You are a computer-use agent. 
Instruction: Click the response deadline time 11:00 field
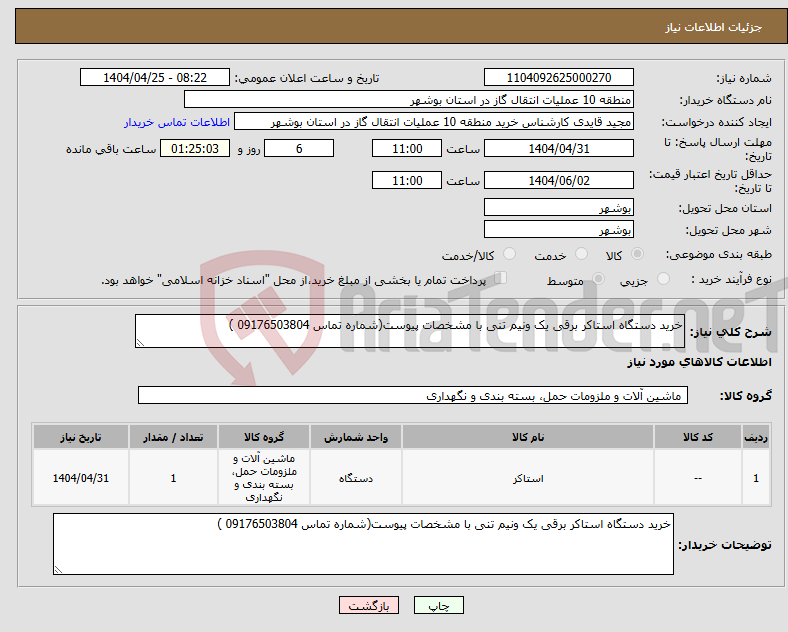(x=407, y=148)
